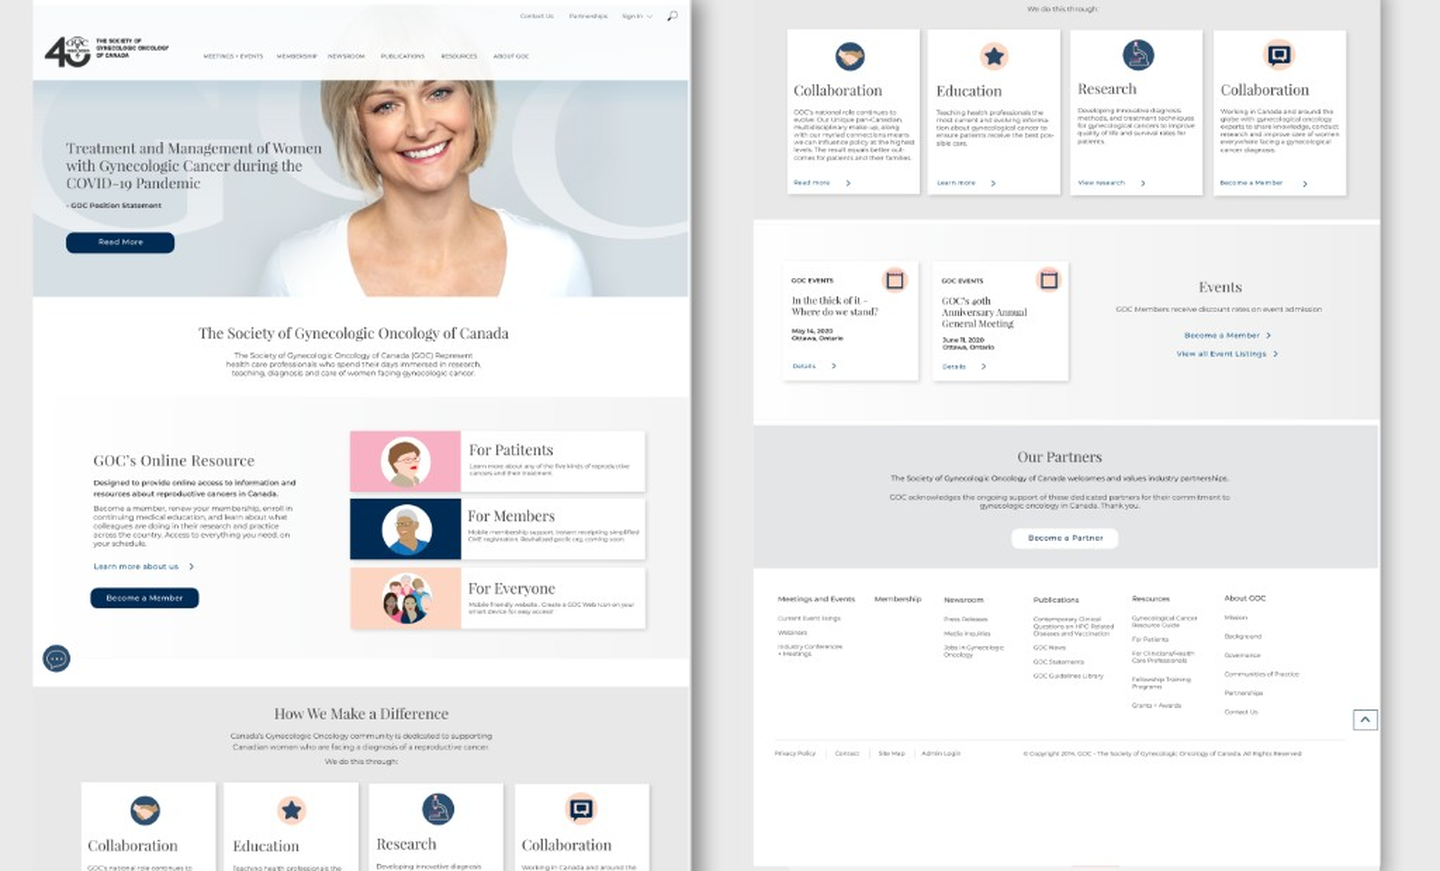The height and width of the screenshot is (871, 1440).
Task: Click the arrow beside 'Learn more about us'
Action: pos(191,567)
